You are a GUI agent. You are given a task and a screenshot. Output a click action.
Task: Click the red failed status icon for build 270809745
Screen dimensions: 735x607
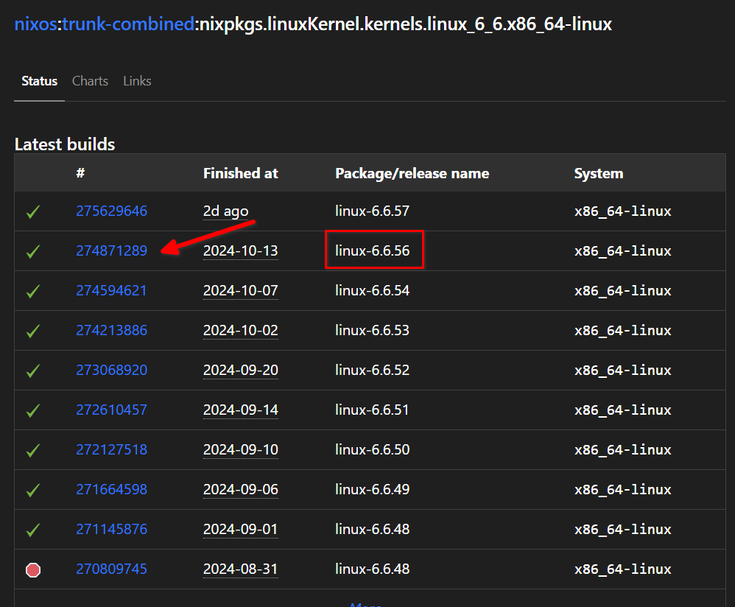pyautogui.click(x=33, y=570)
